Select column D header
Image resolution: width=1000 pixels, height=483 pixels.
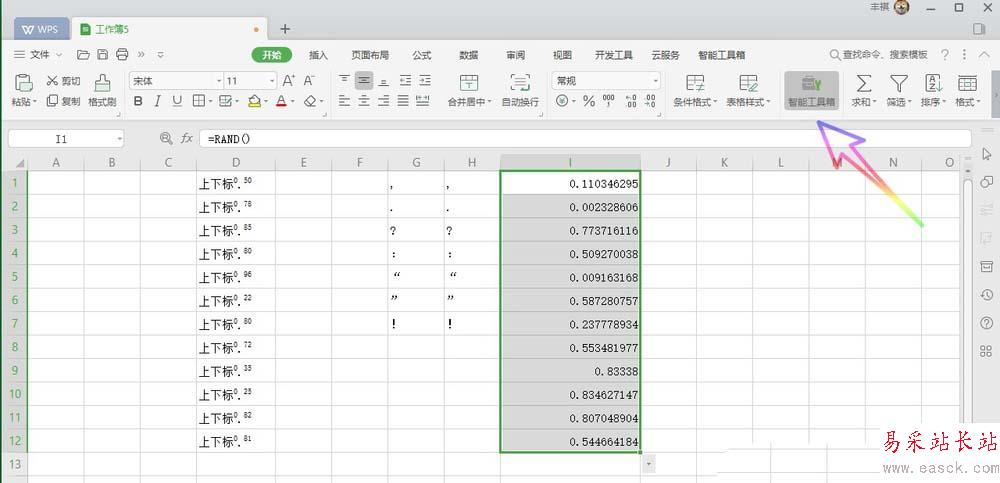click(x=236, y=163)
